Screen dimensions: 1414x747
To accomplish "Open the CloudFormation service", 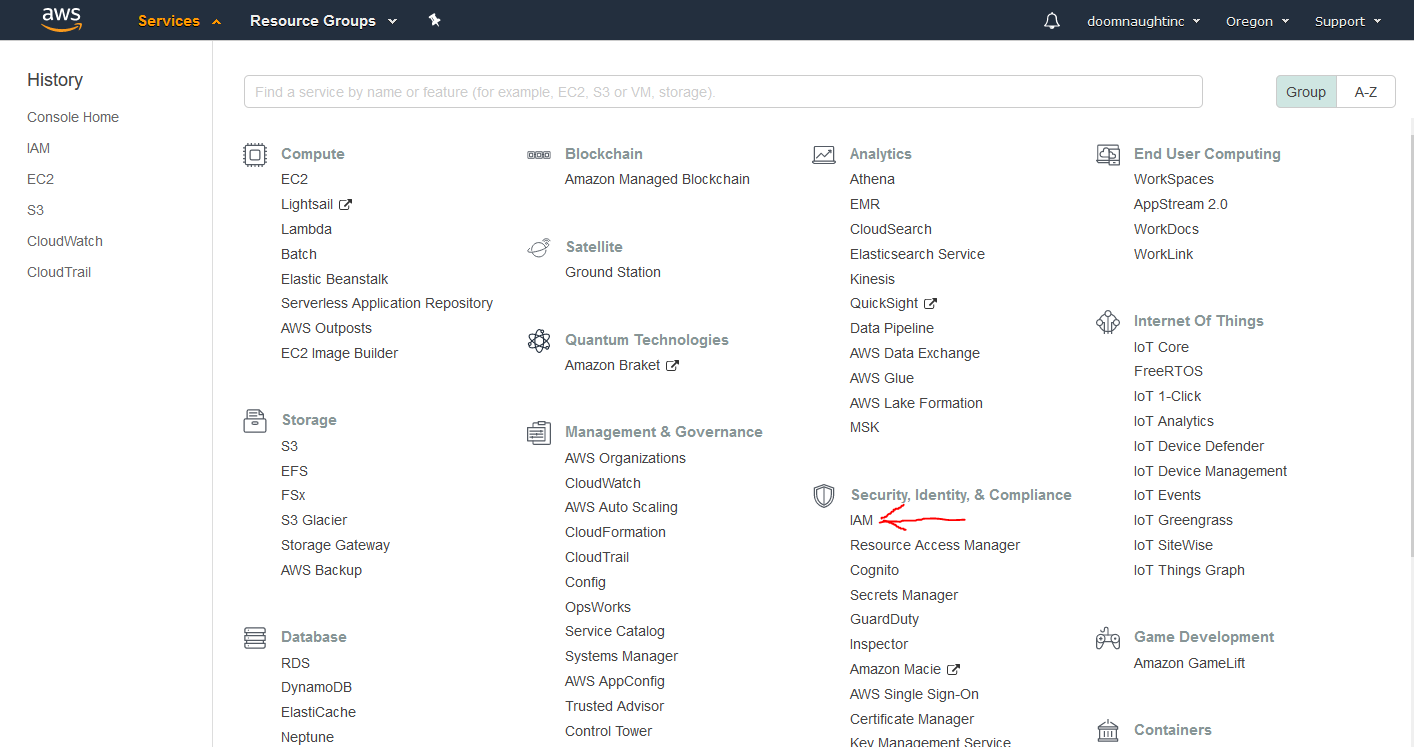I will [615, 532].
